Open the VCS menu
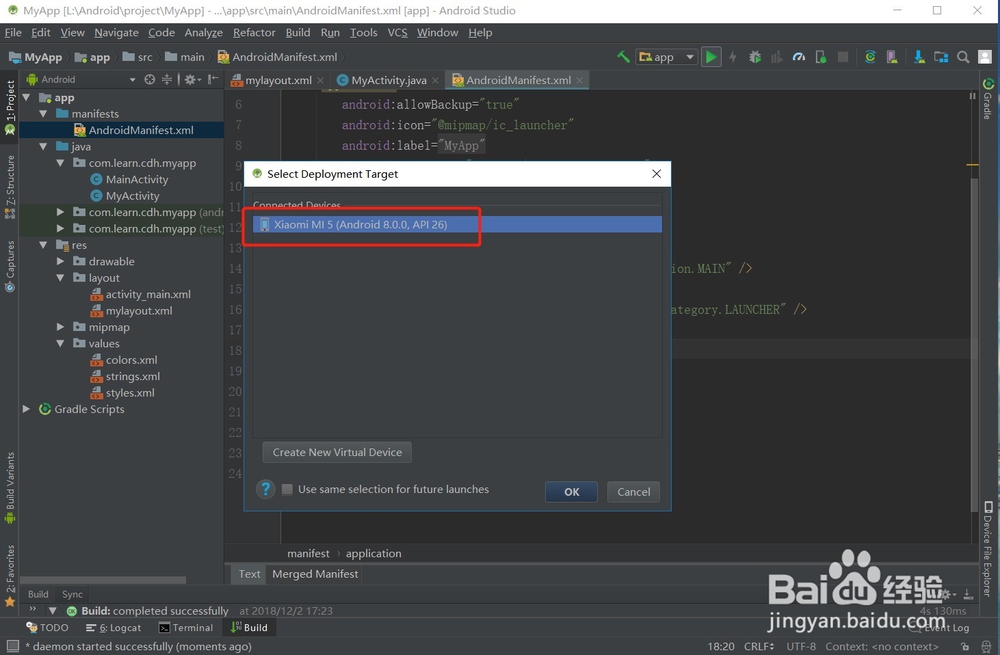1000x655 pixels. pos(397,33)
